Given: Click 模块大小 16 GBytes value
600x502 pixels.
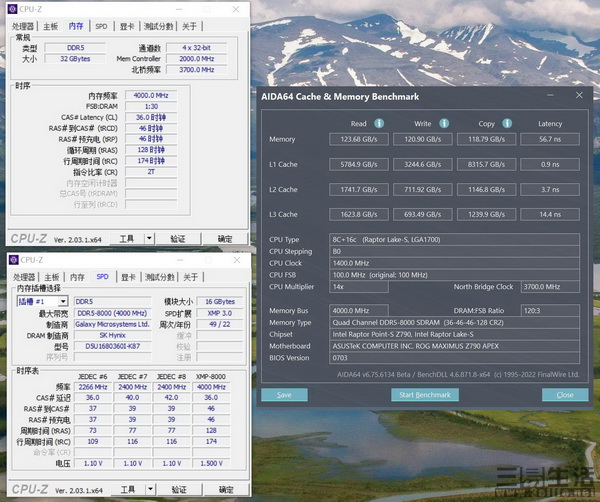Looking at the screenshot, I should click(220, 302).
